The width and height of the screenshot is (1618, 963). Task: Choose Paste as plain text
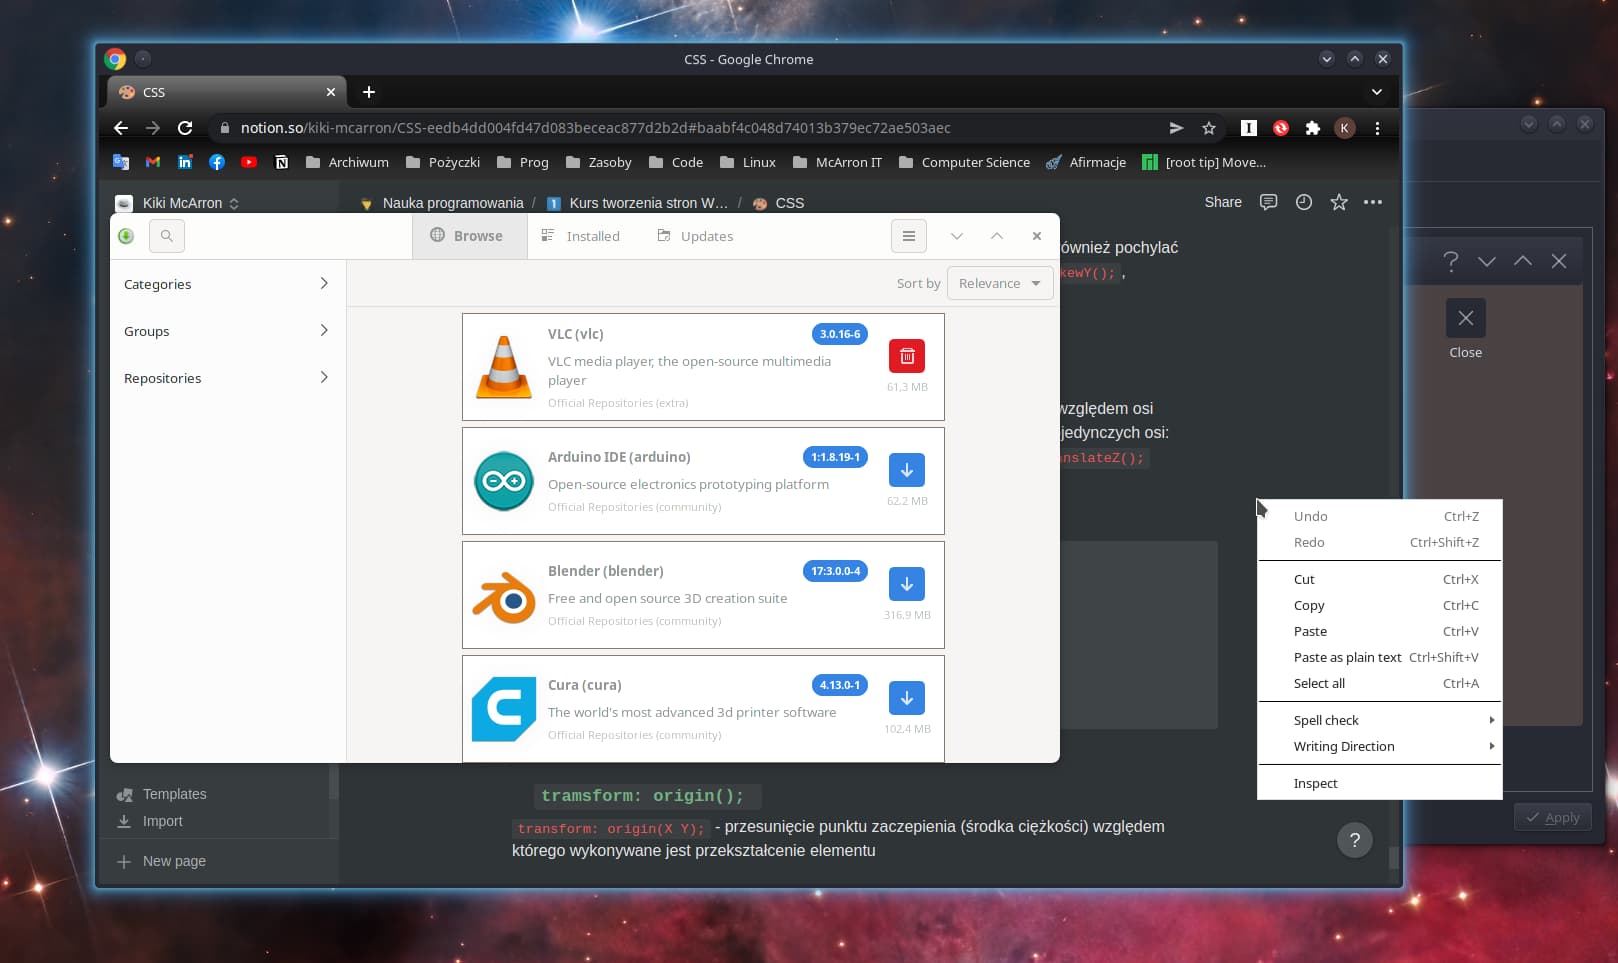click(1380, 657)
